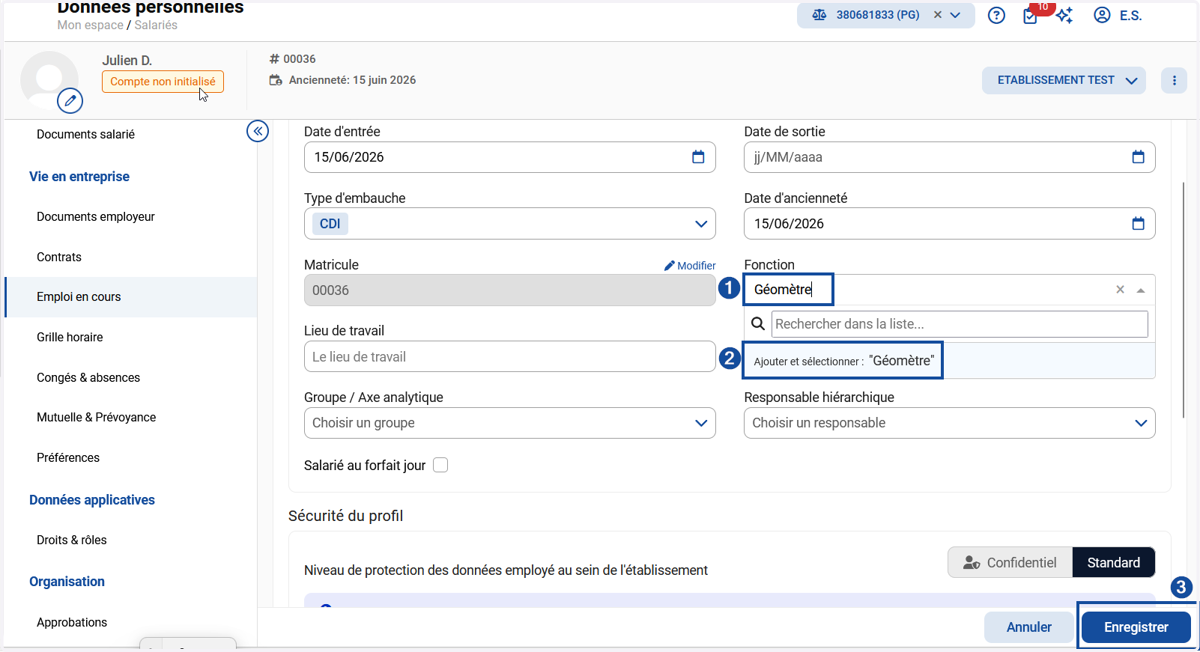Click the Compte non initialisé badge
The width and height of the screenshot is (1200, 652).
coord(163,82)
